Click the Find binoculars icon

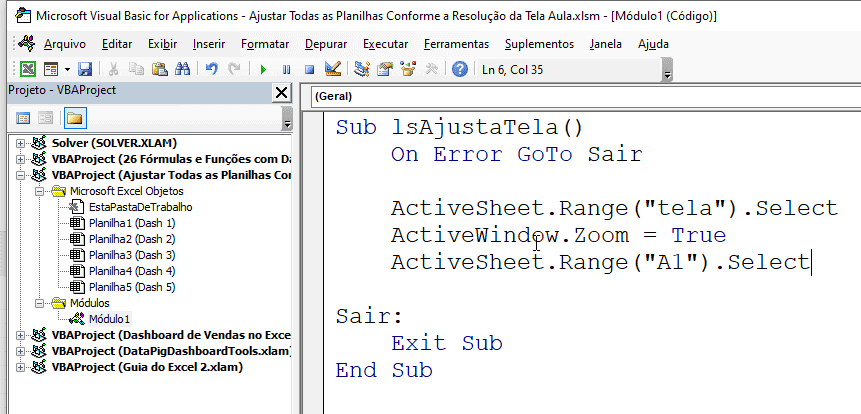pos(182,69)
